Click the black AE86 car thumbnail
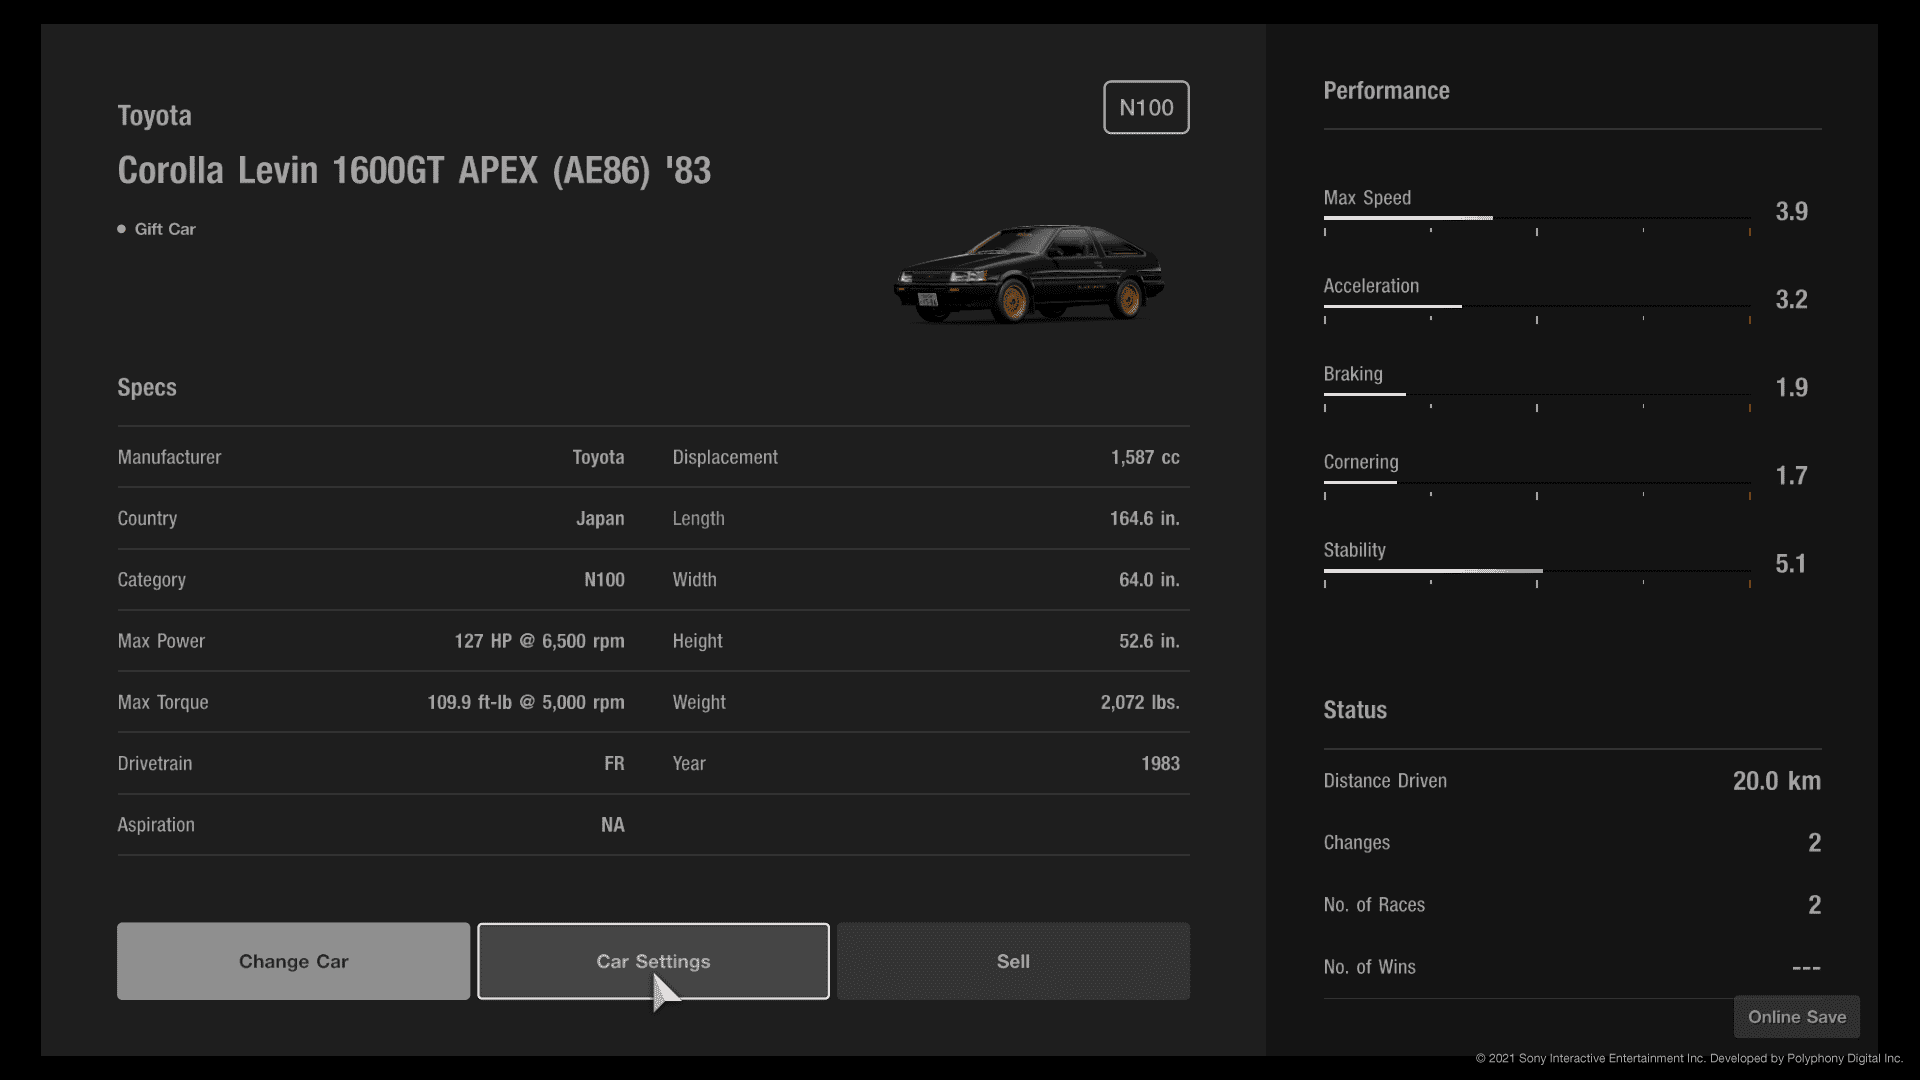1920x1080 pixels. click(1029, 273)
